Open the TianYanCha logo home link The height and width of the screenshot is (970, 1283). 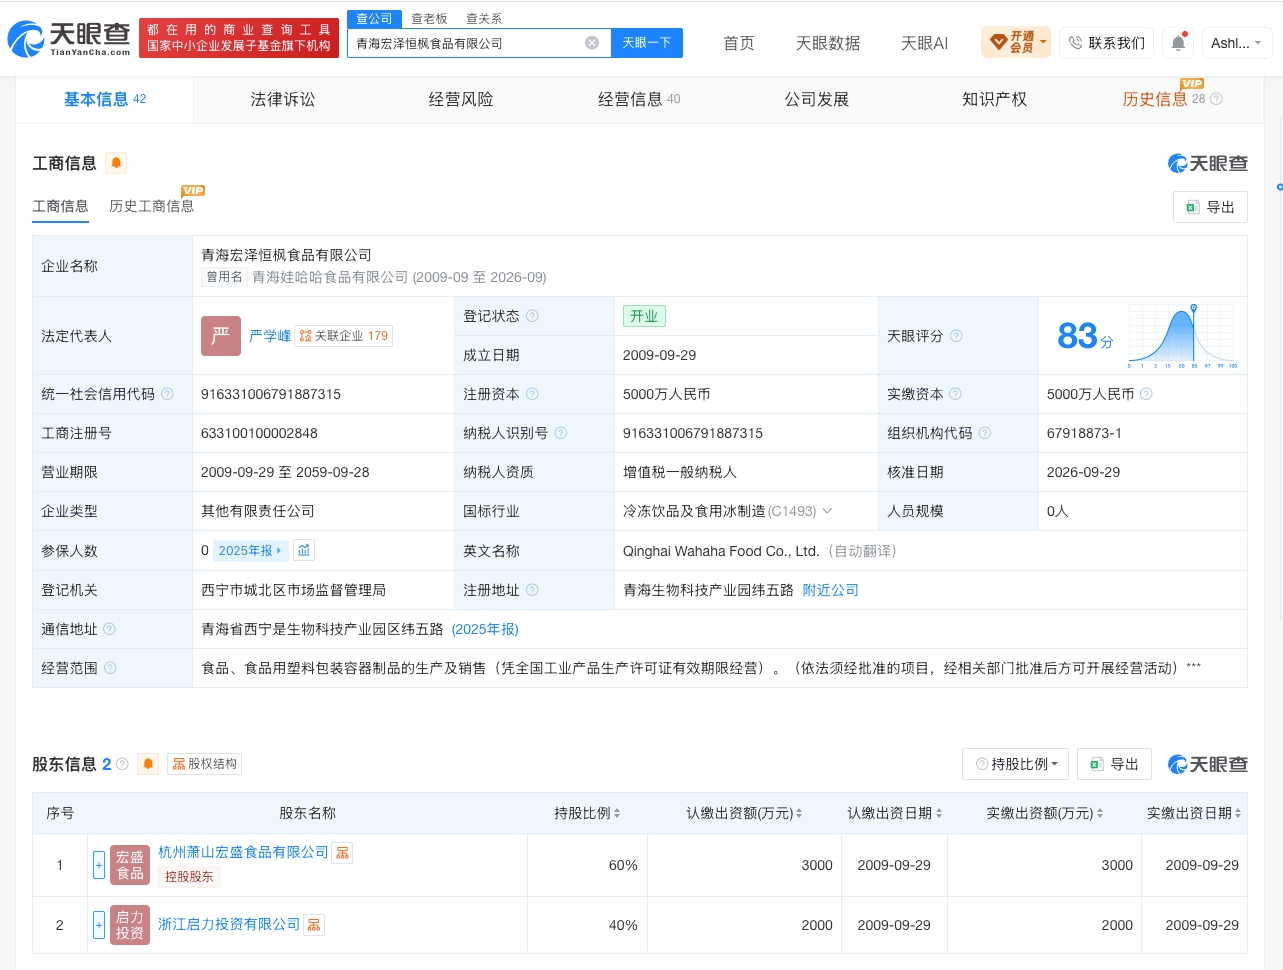tap(69, 39)
